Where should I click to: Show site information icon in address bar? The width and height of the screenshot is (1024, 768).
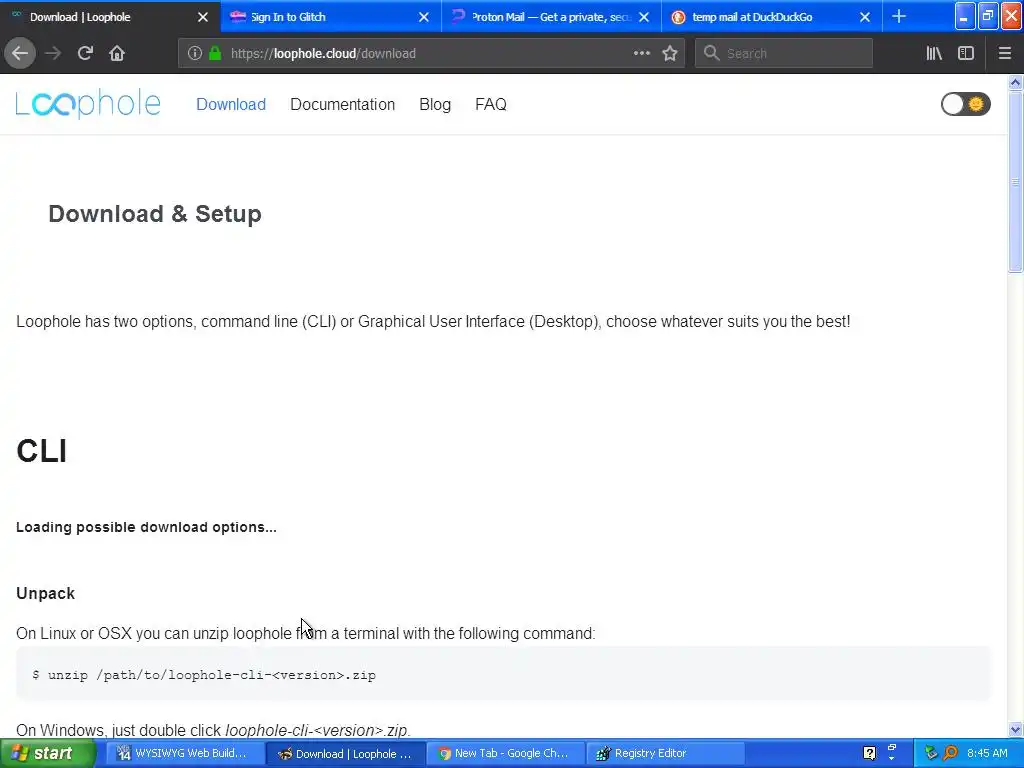pyautogui.click(x=195, y=54)
